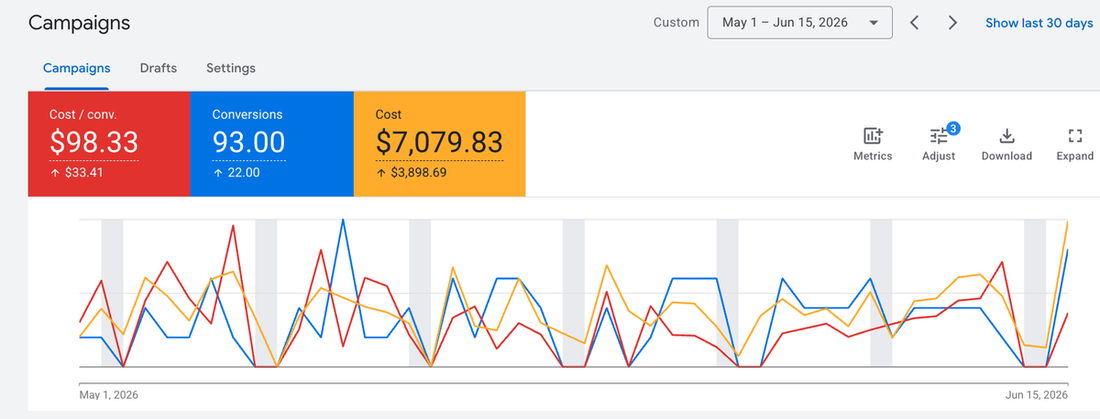The image size is (1100, 419).
Task: Click the May 1, 2026 axis label
Action: point(109,395)
